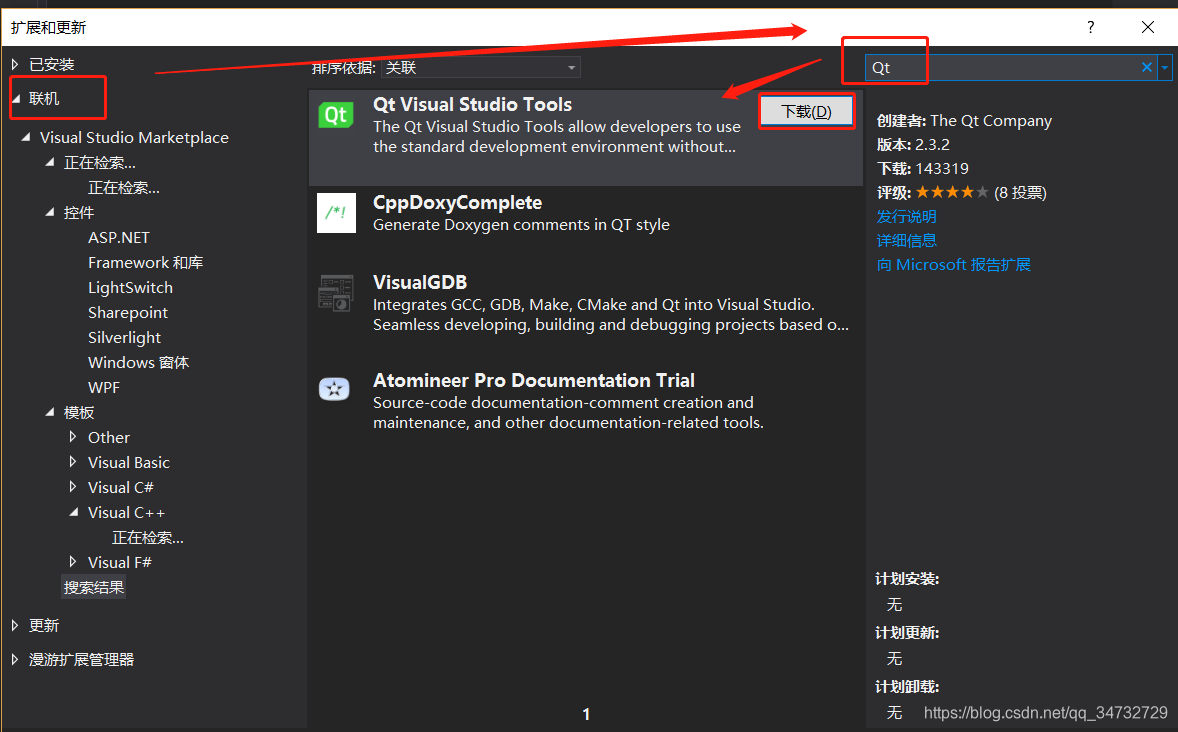Screen dimensions: 1178x732
Task: Click page number 1 at bottom
Action: [x=586, y=714]
